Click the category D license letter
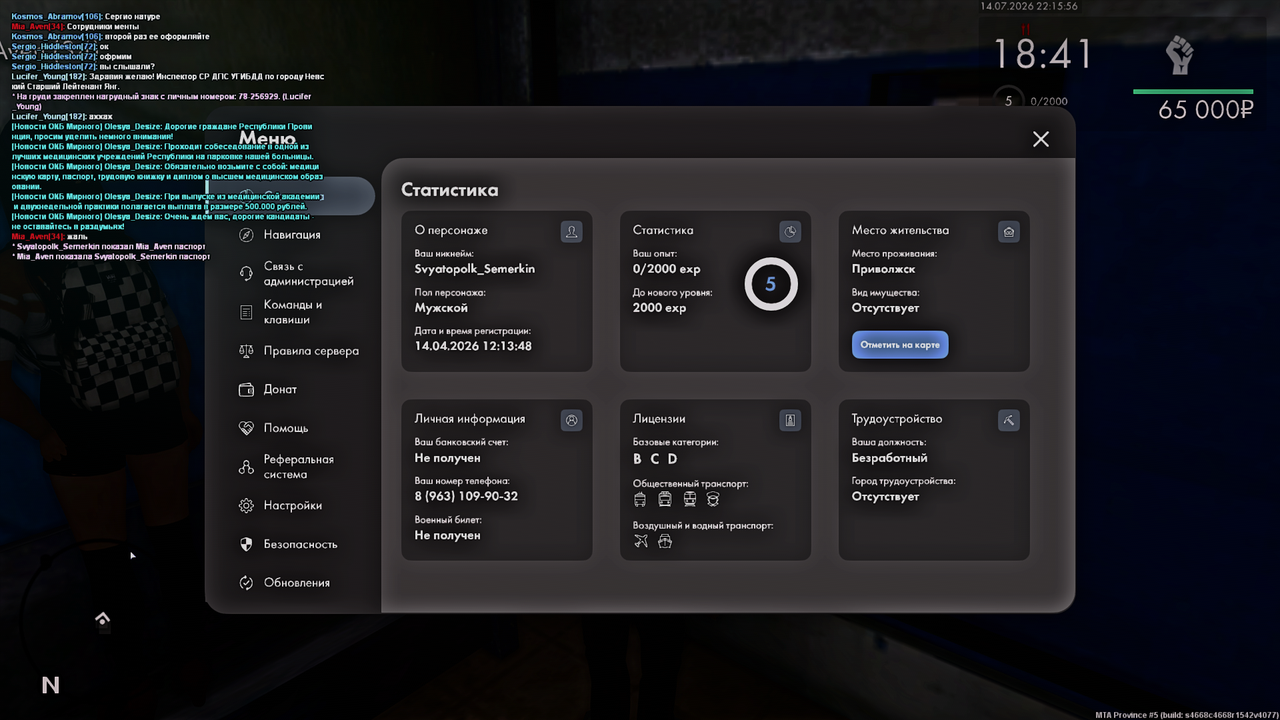This screenshot has width=1280, height=720. 673,459
